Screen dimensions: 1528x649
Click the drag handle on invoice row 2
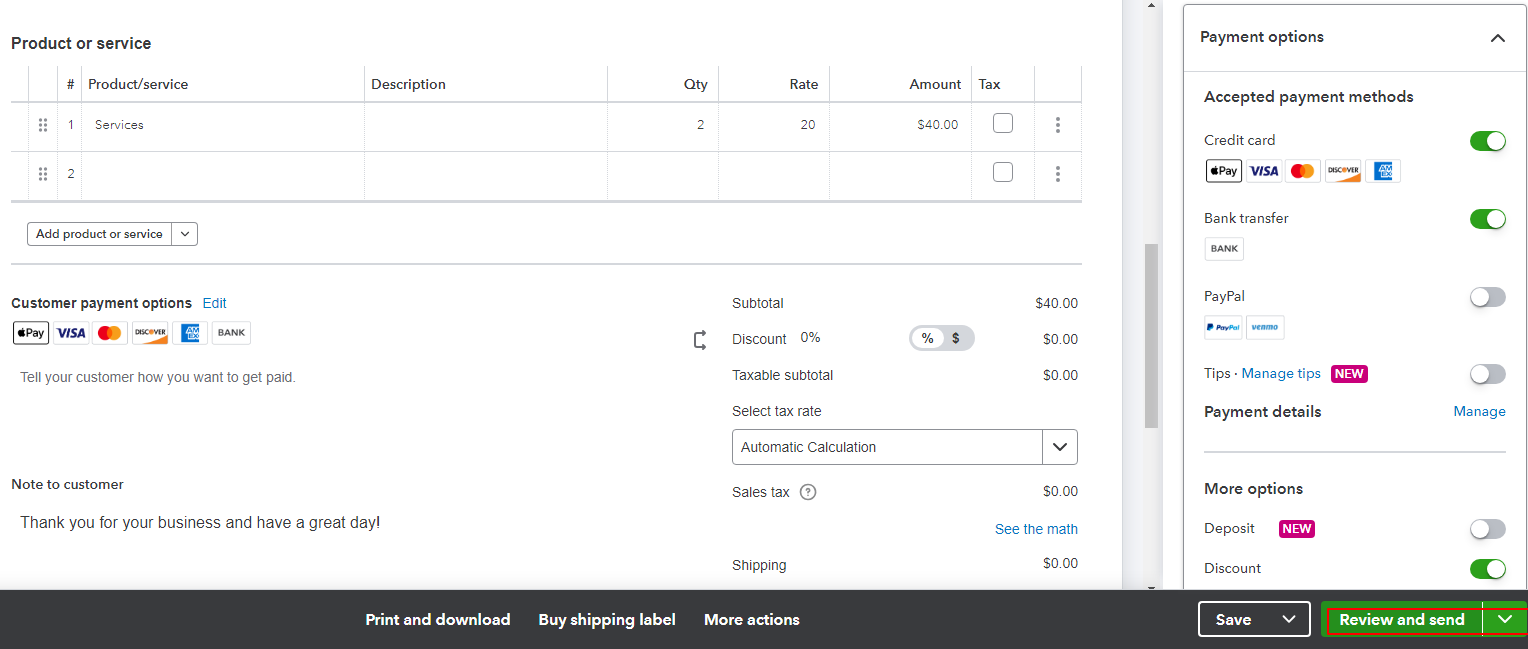(43, 172)
